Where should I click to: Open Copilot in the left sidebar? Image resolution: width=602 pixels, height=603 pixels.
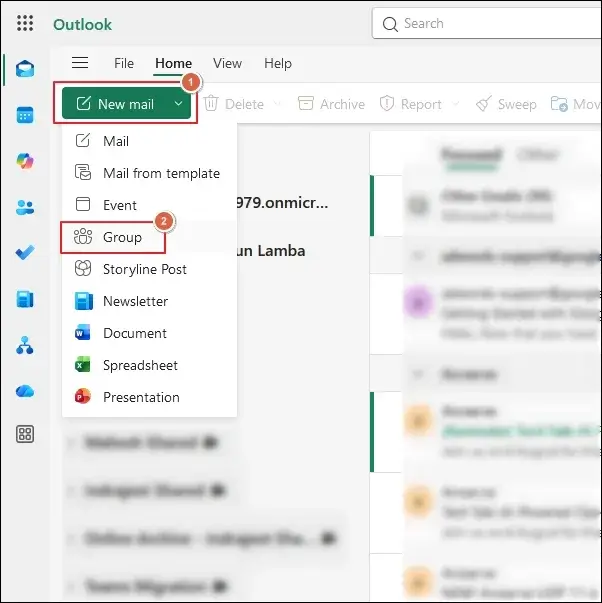pos(25,161)
